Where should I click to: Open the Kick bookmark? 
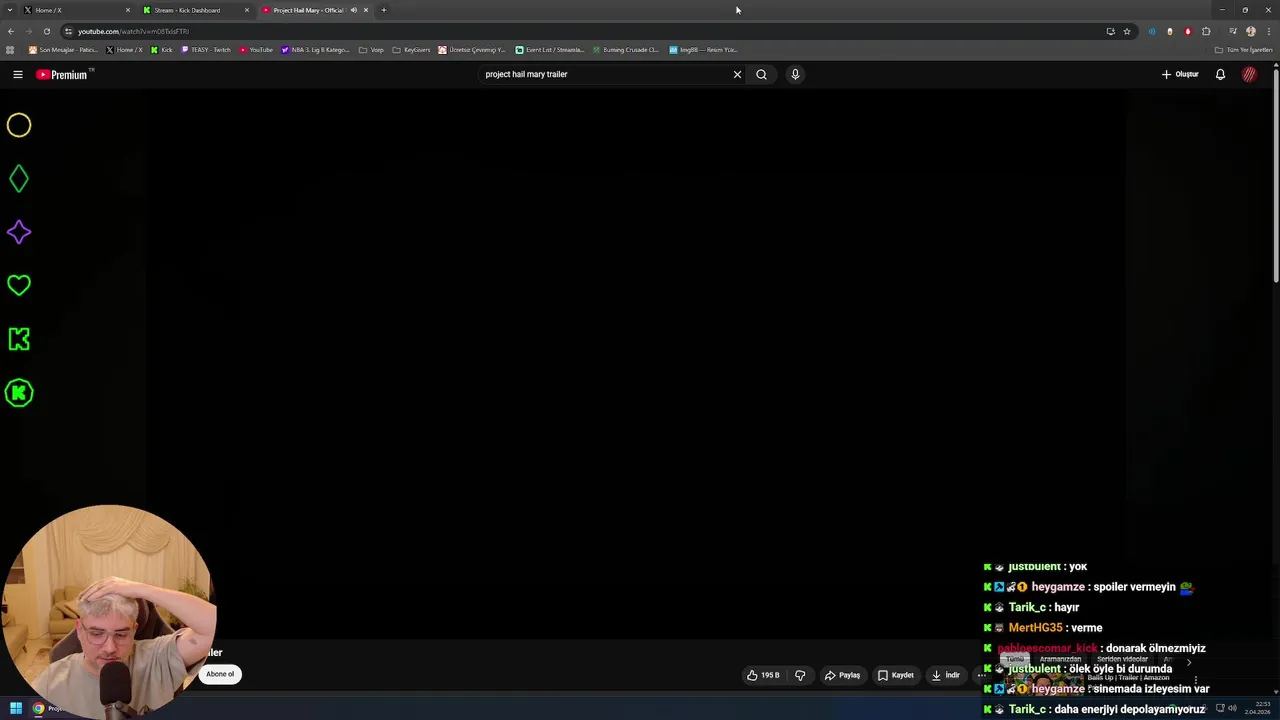161,49
